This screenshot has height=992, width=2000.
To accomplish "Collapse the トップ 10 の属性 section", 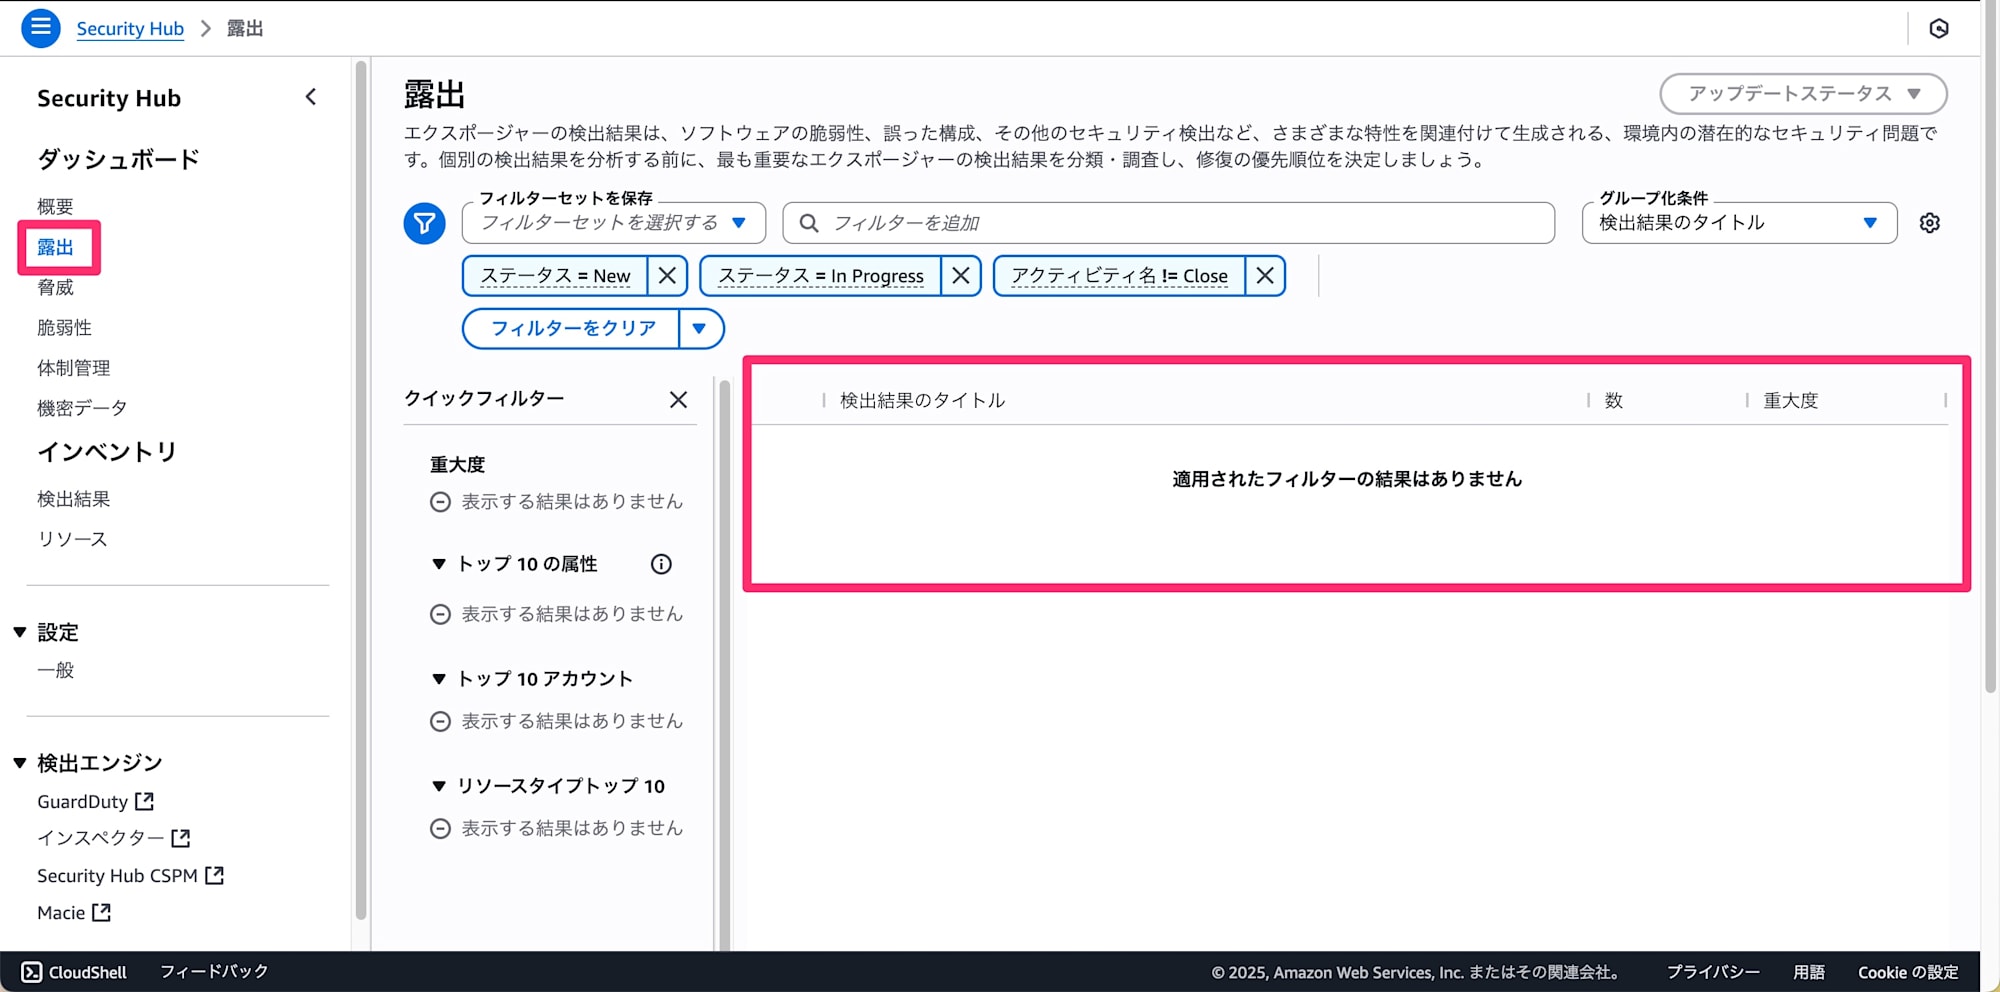I will [438, 564].
